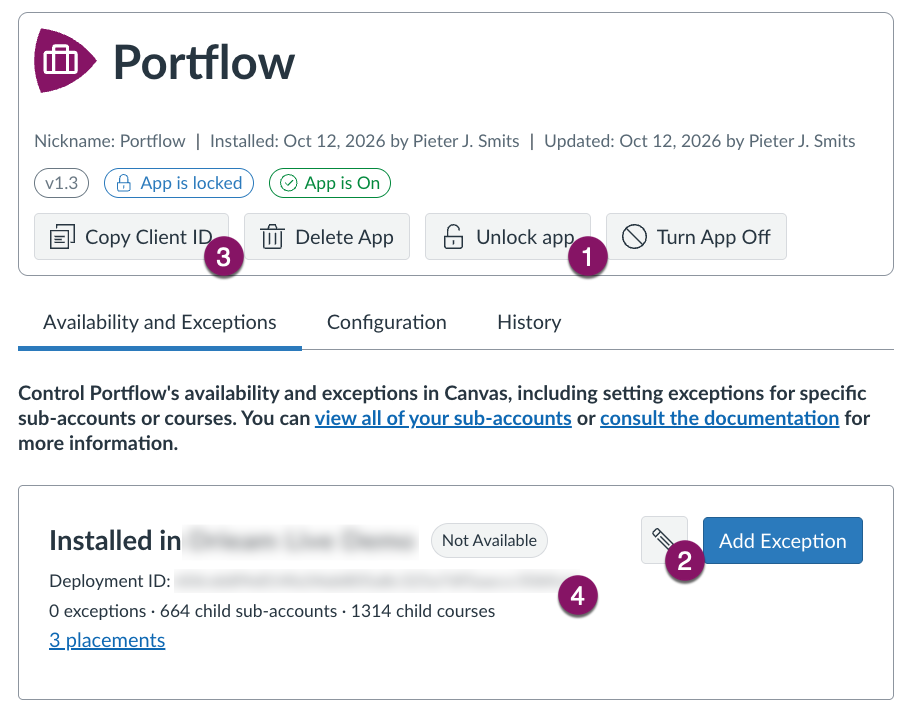Click the 'Nickname: Portflow' text
The height and width of the screenshot is (721, 918).
[109, 141]
